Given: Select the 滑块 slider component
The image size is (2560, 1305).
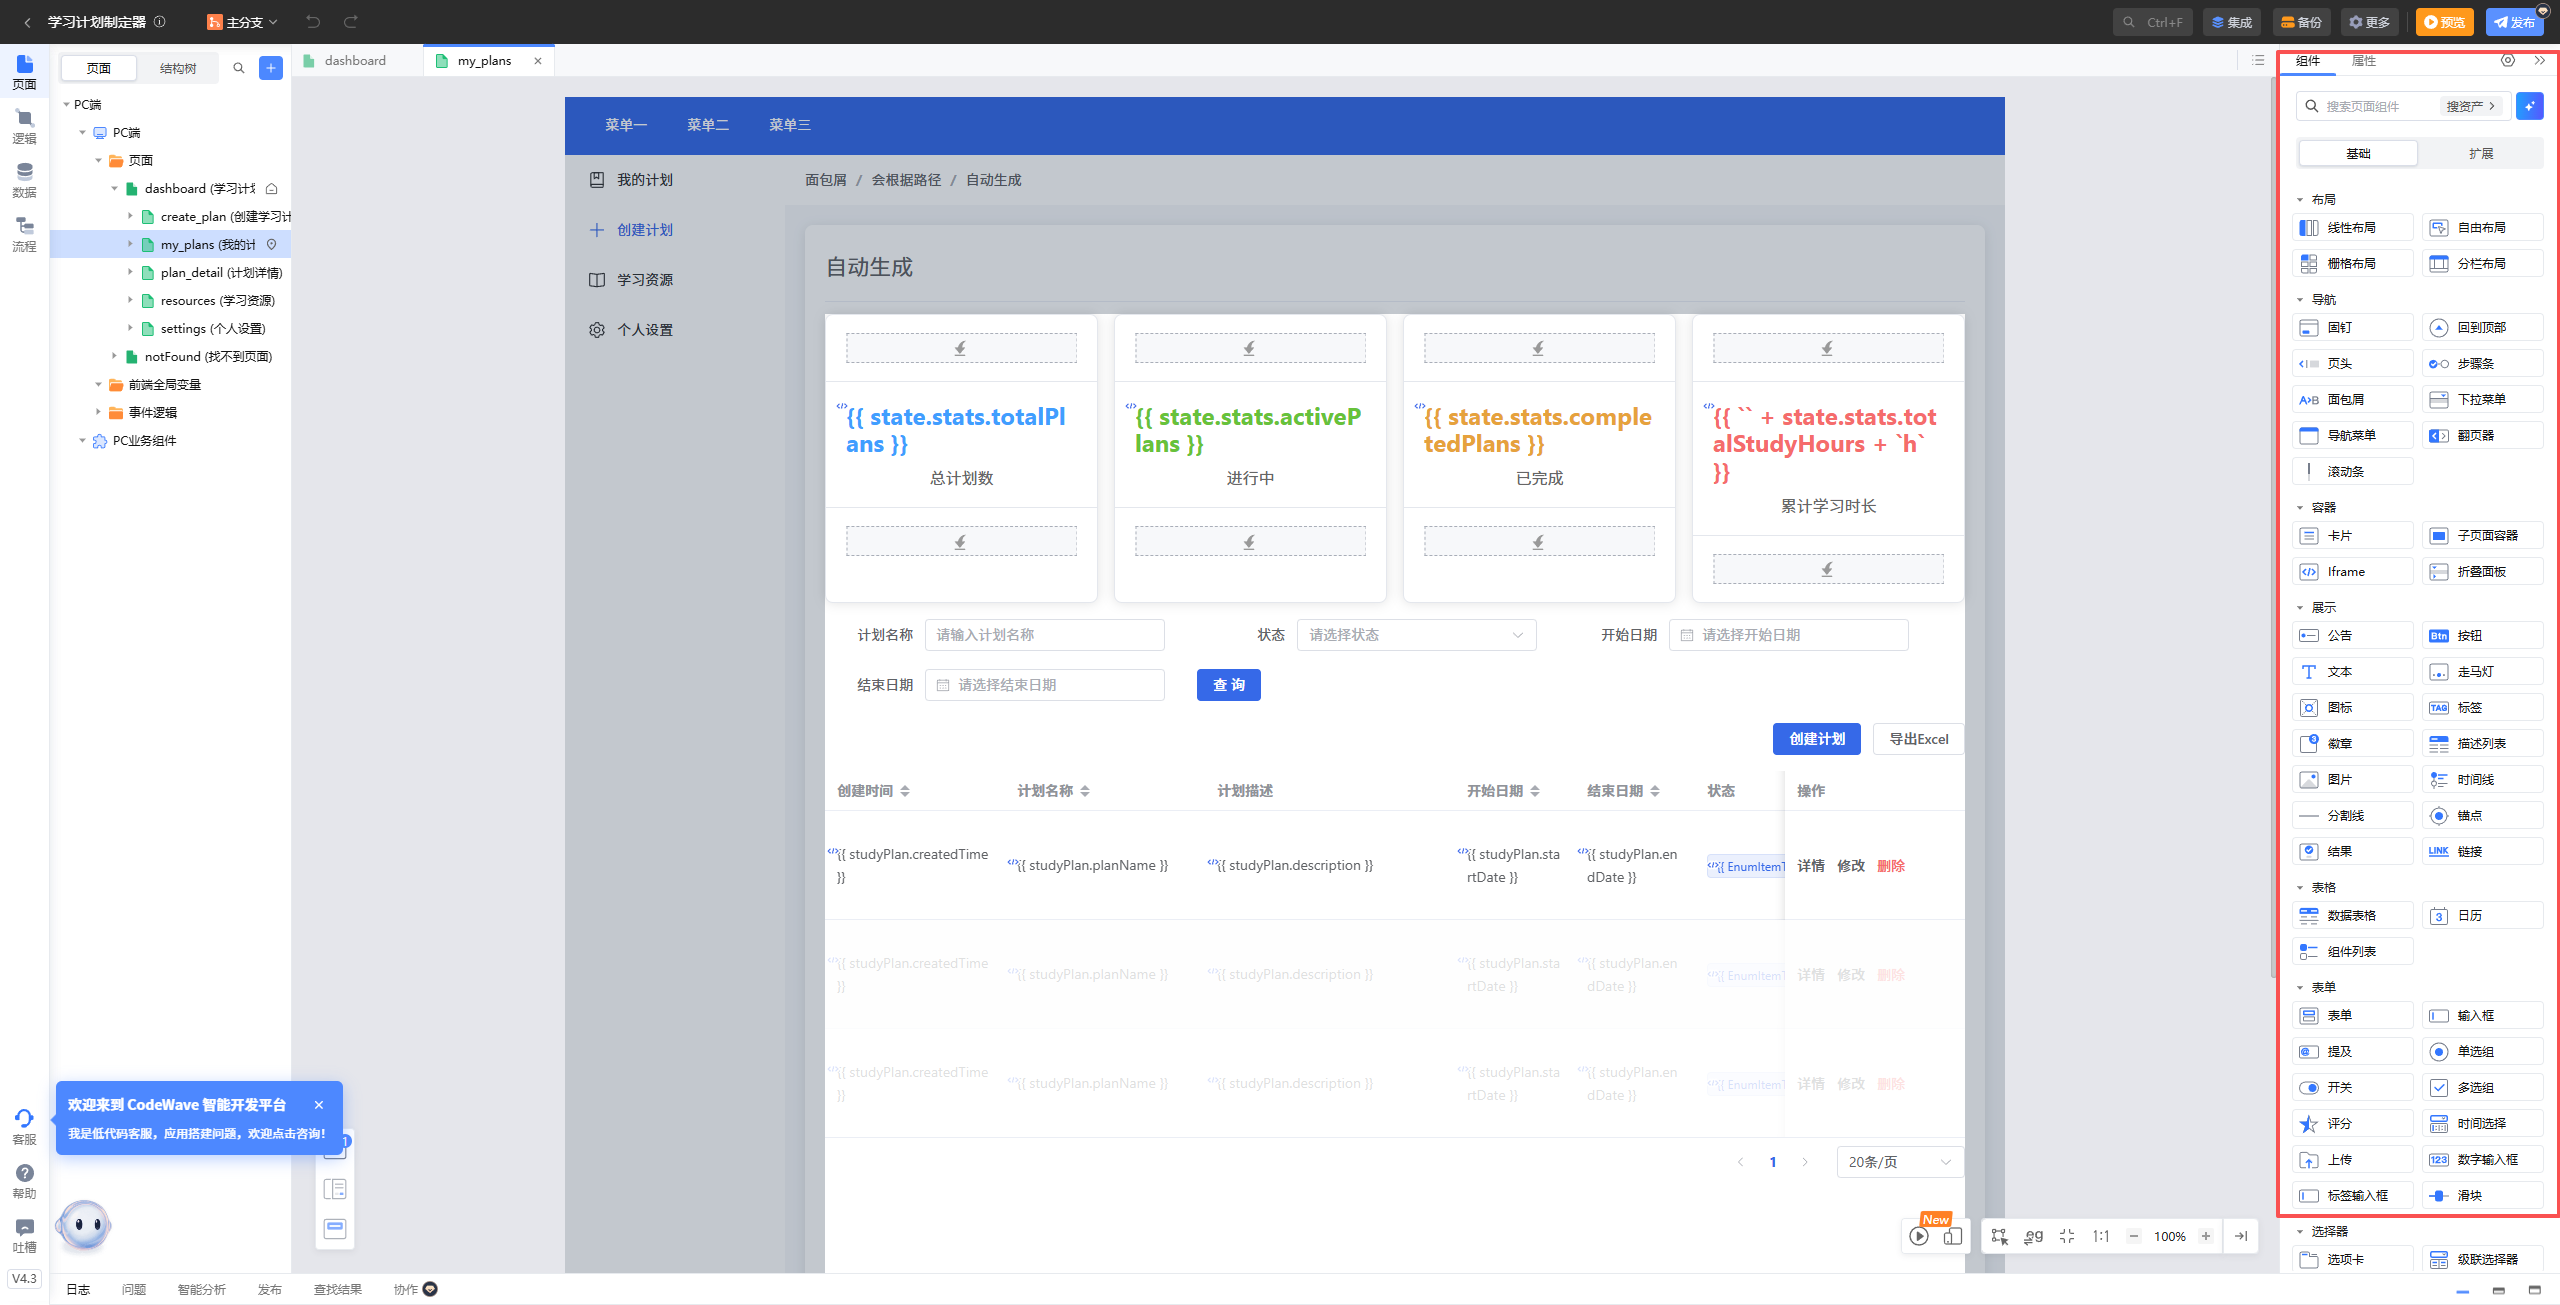Looking at the screenshot, I should click(2482, 1195).
